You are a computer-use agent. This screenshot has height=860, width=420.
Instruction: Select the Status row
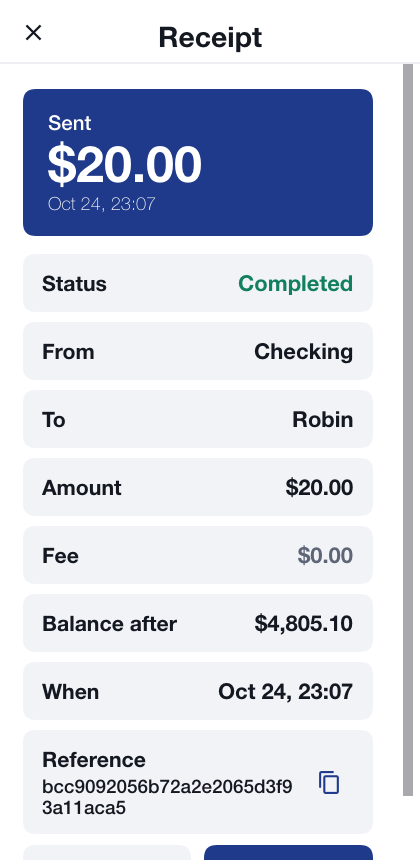(x=198, y=283)
